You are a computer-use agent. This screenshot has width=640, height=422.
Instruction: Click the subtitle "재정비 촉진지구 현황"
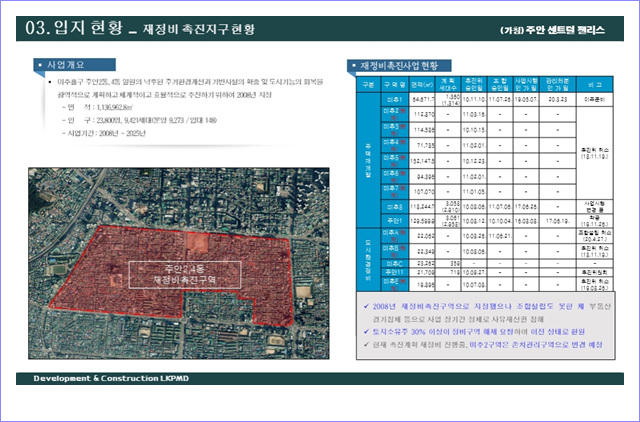click(x=199, y=29)
